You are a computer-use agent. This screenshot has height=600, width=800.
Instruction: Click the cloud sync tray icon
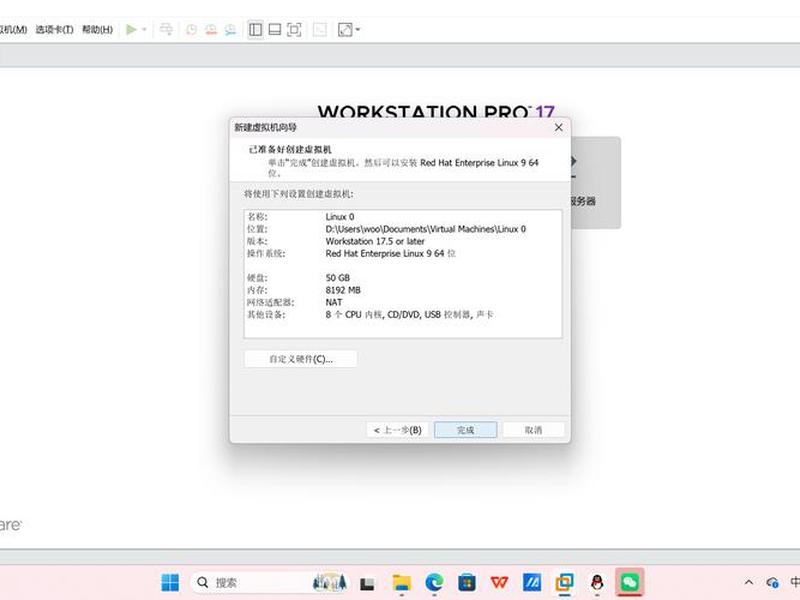pyautogui.click(x=772, y=582)
